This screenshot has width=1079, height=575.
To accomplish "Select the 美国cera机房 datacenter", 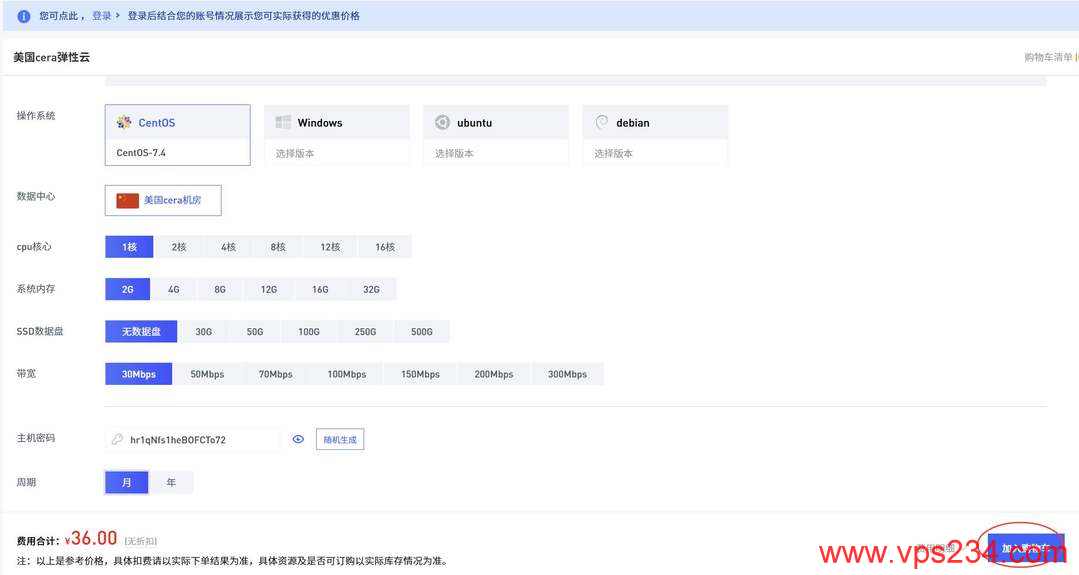I will (163, 200).
